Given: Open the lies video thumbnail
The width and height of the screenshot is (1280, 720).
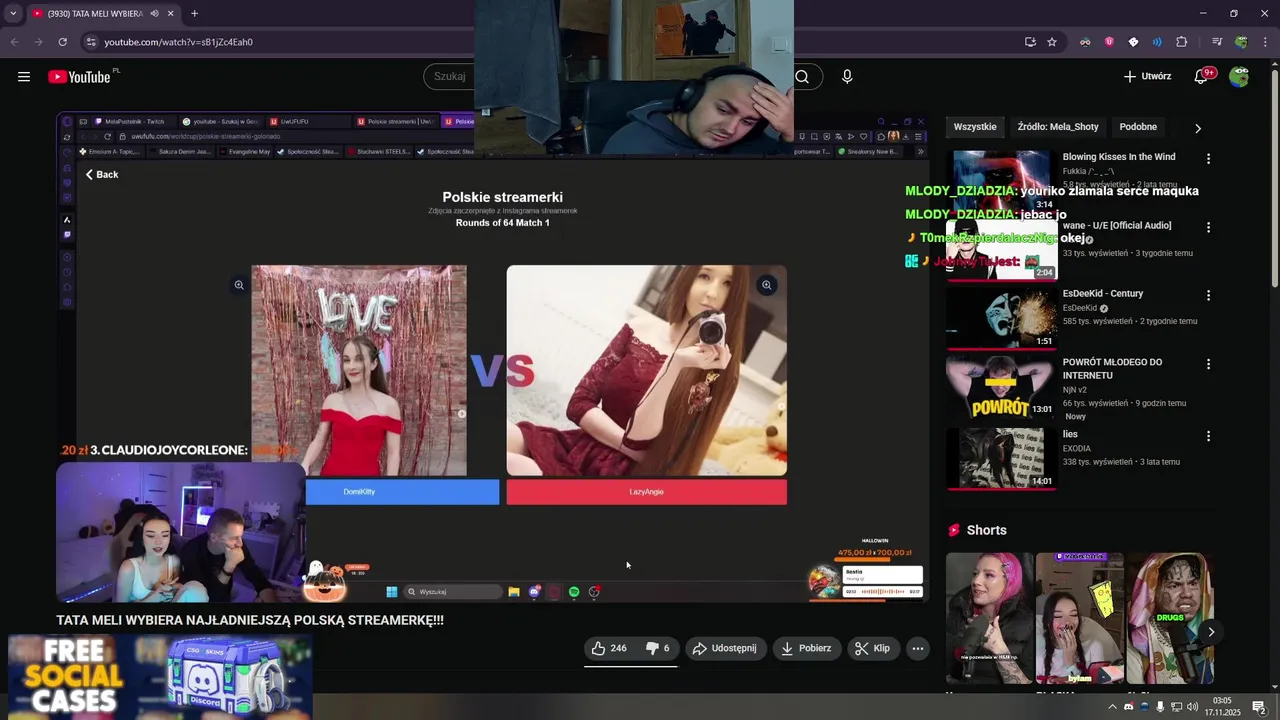Looking at the screenshot, I should pos(1001,459).
